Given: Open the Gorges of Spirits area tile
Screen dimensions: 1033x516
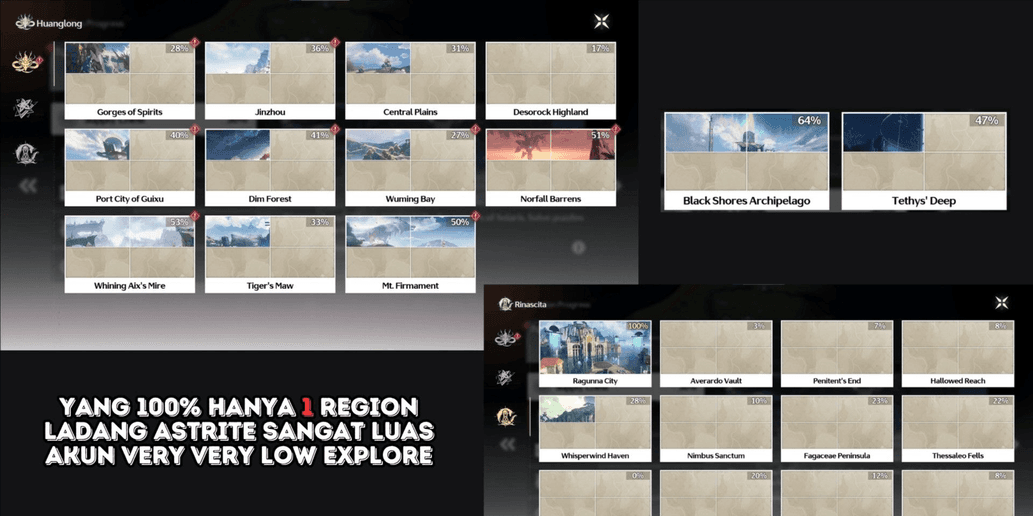Looking at the screenshot, I should 129,80.
